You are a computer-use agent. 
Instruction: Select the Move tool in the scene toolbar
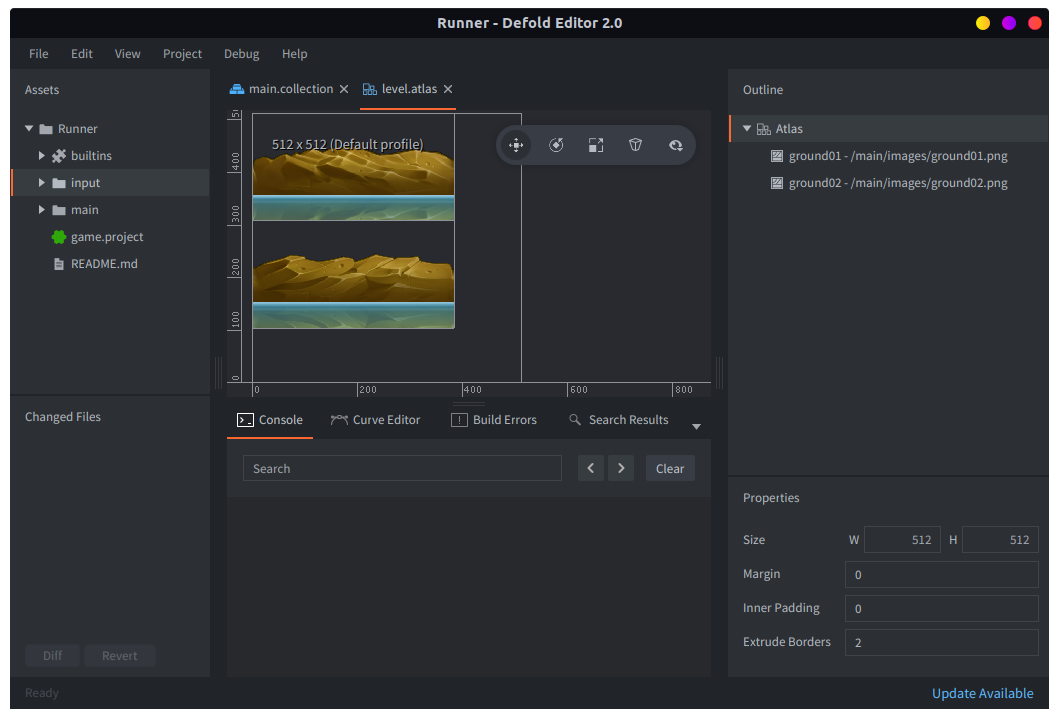pyautogui.click(x=516, y=145)
